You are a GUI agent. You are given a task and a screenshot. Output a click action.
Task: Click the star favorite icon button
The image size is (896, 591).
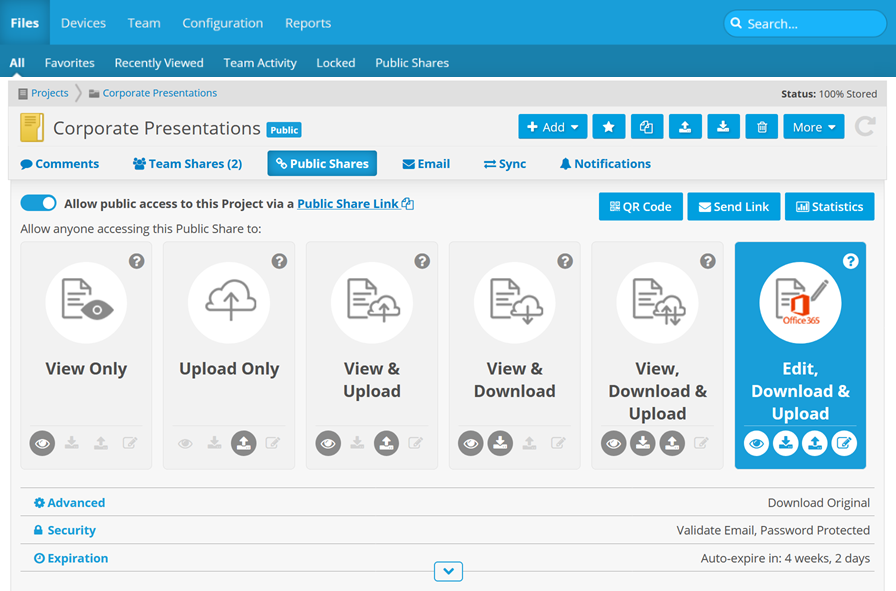coord(609,127)
